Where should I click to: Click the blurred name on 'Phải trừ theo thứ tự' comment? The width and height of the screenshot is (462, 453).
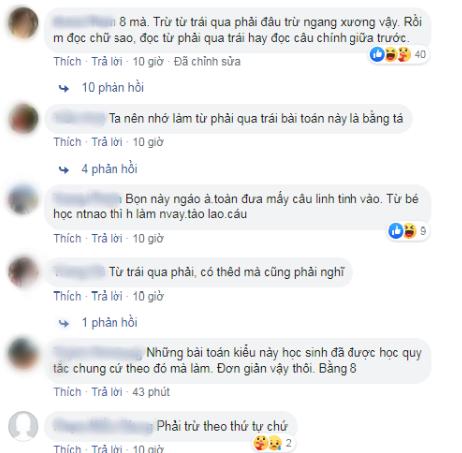(x=103, y=426)
